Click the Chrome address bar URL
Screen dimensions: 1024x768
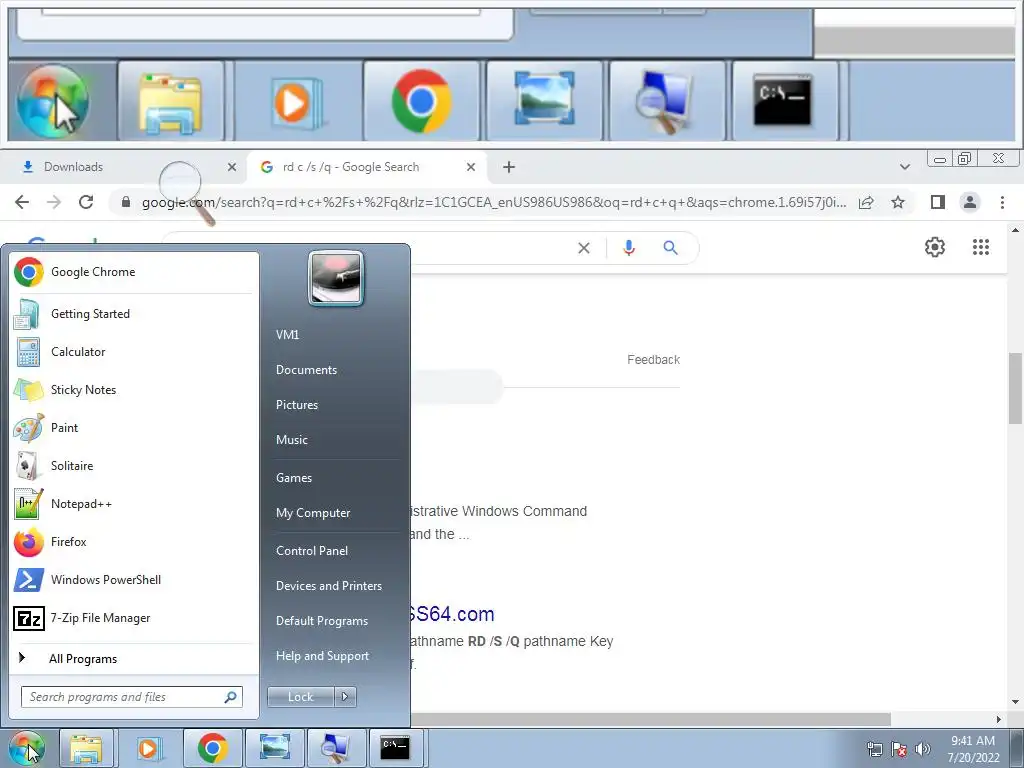494,202
